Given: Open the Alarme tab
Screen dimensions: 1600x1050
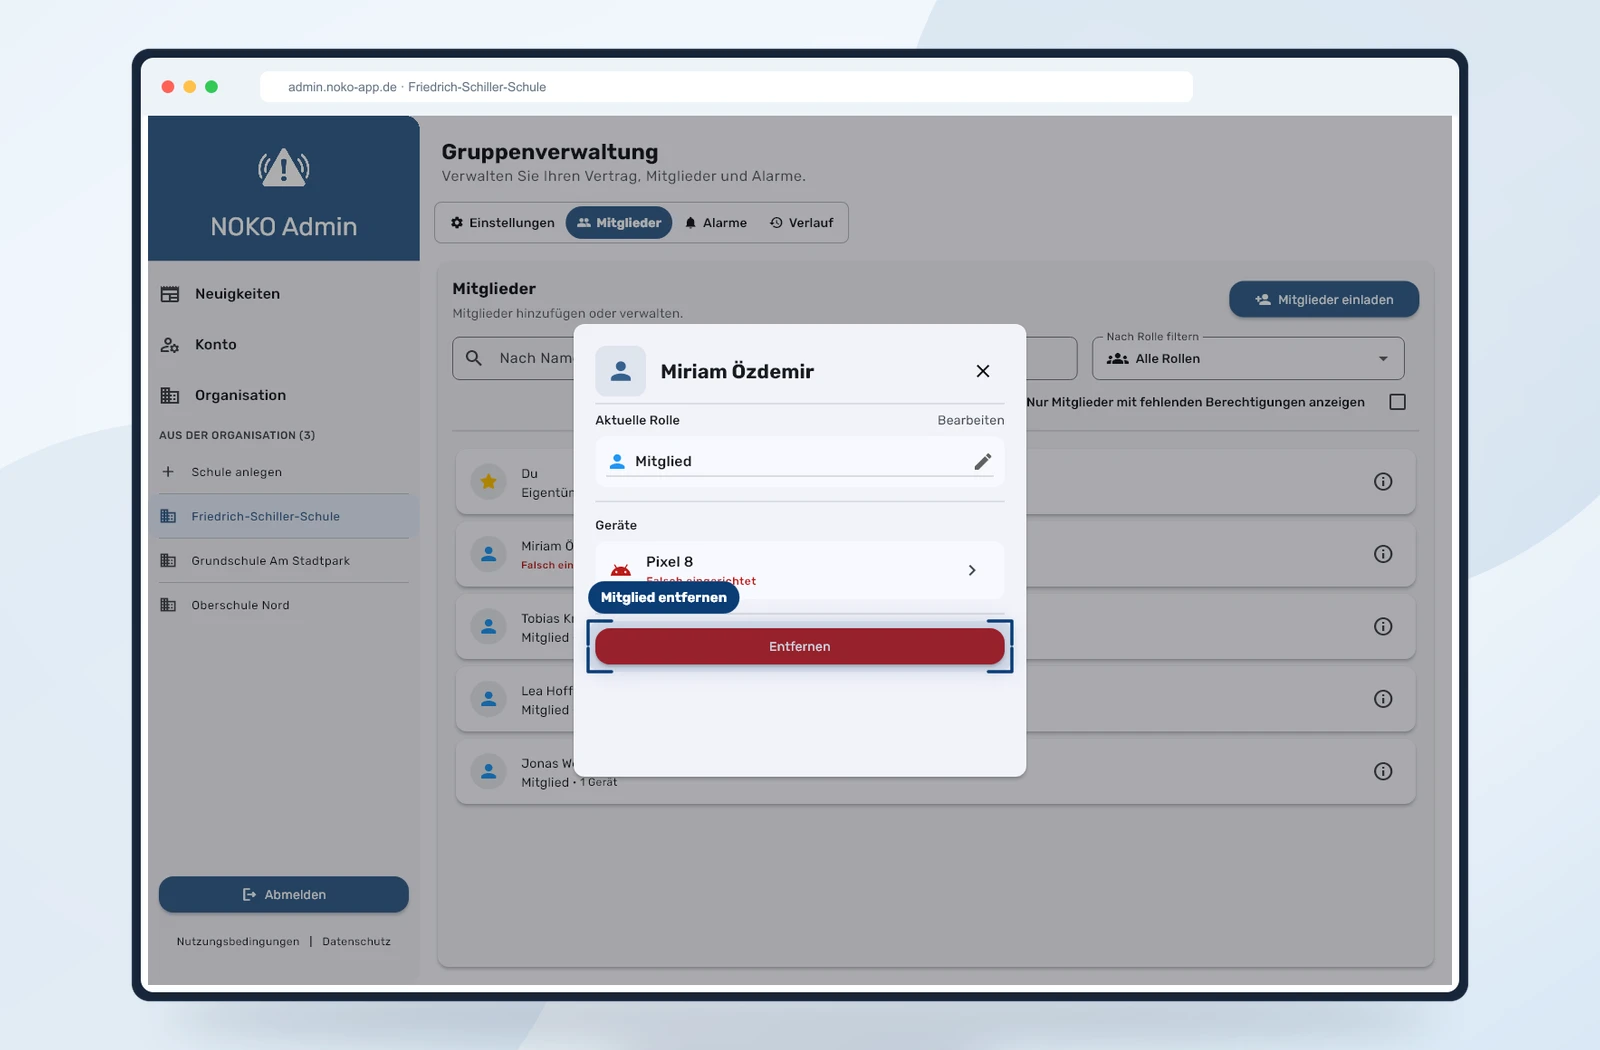Looking at the screenshot, I should [716, 223].
